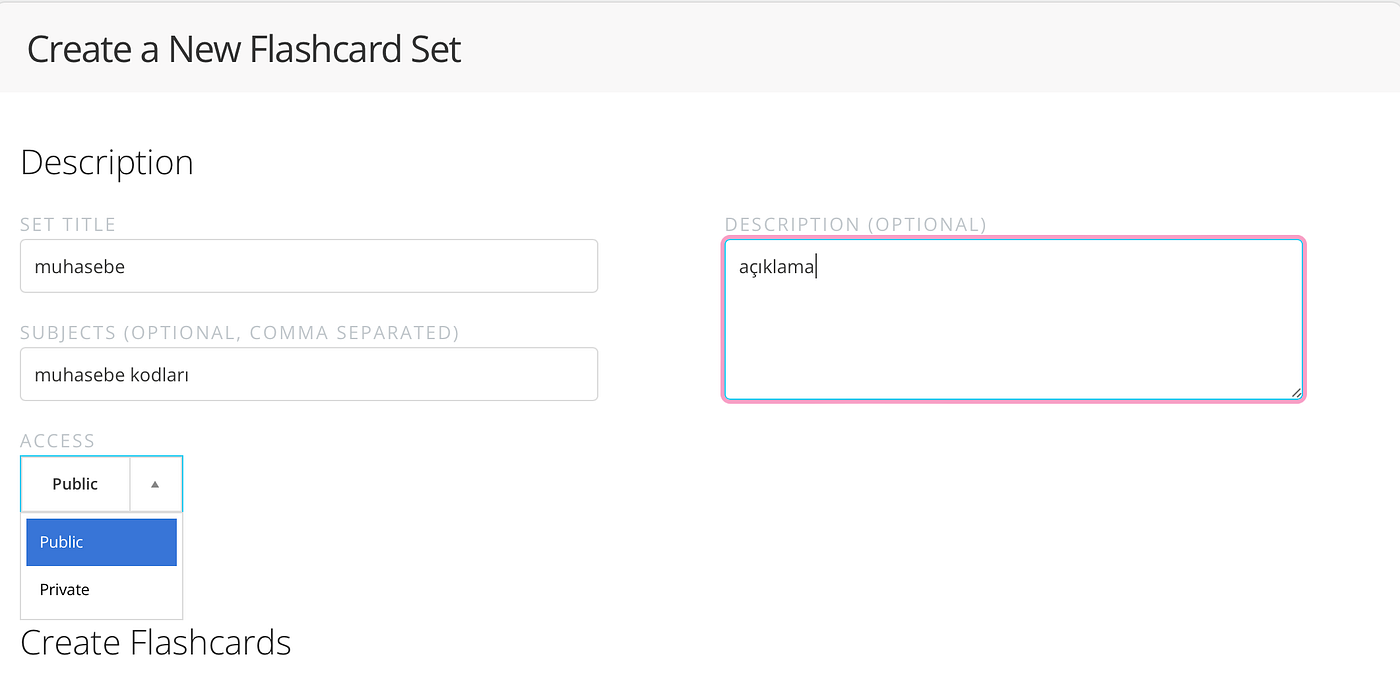The image size is (1400, 673).
Task: Click the SUBJECTS (OPTIONAL, COMMA SEPARATED) label
Action: pyautogui.click(x=240, y=332)
